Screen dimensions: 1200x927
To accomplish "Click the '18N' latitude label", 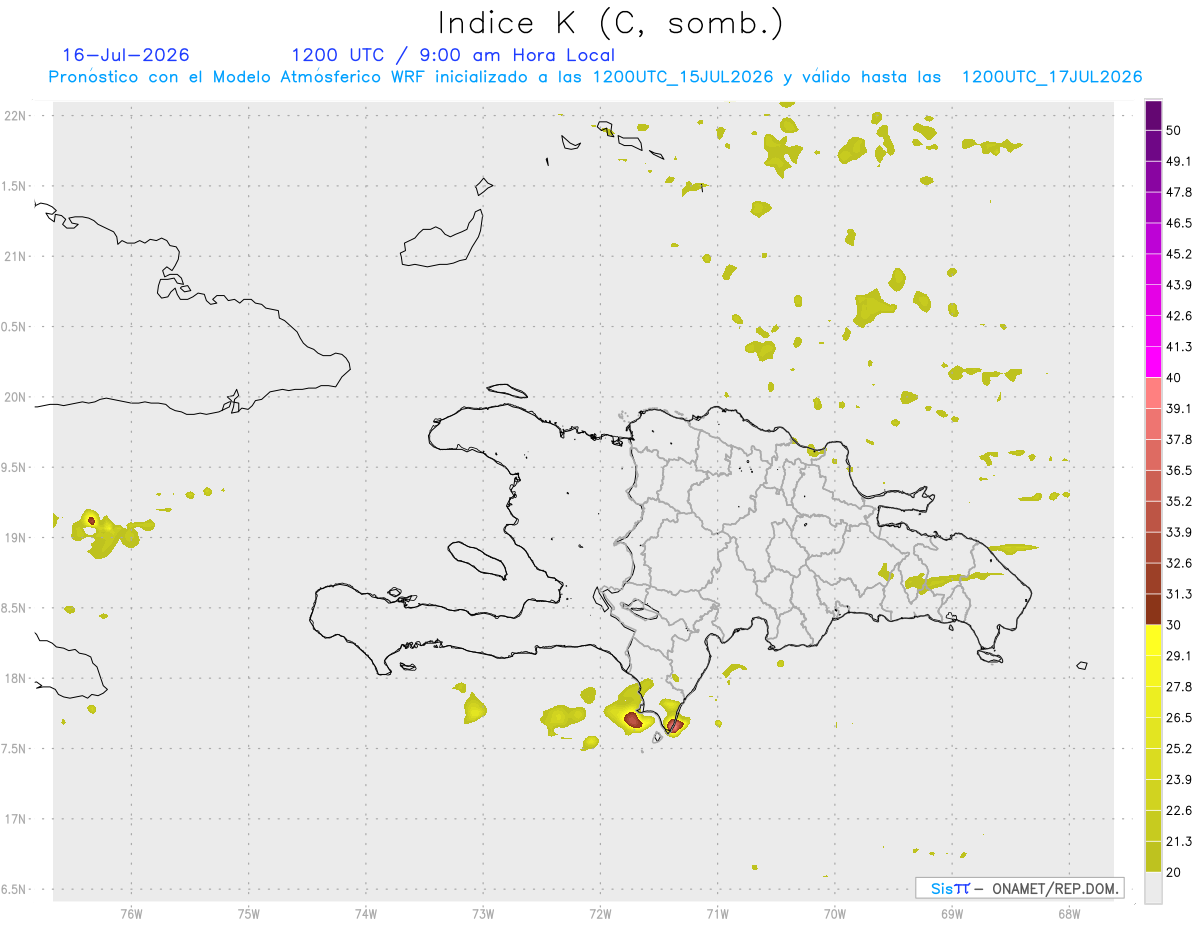I will point(16,678).
